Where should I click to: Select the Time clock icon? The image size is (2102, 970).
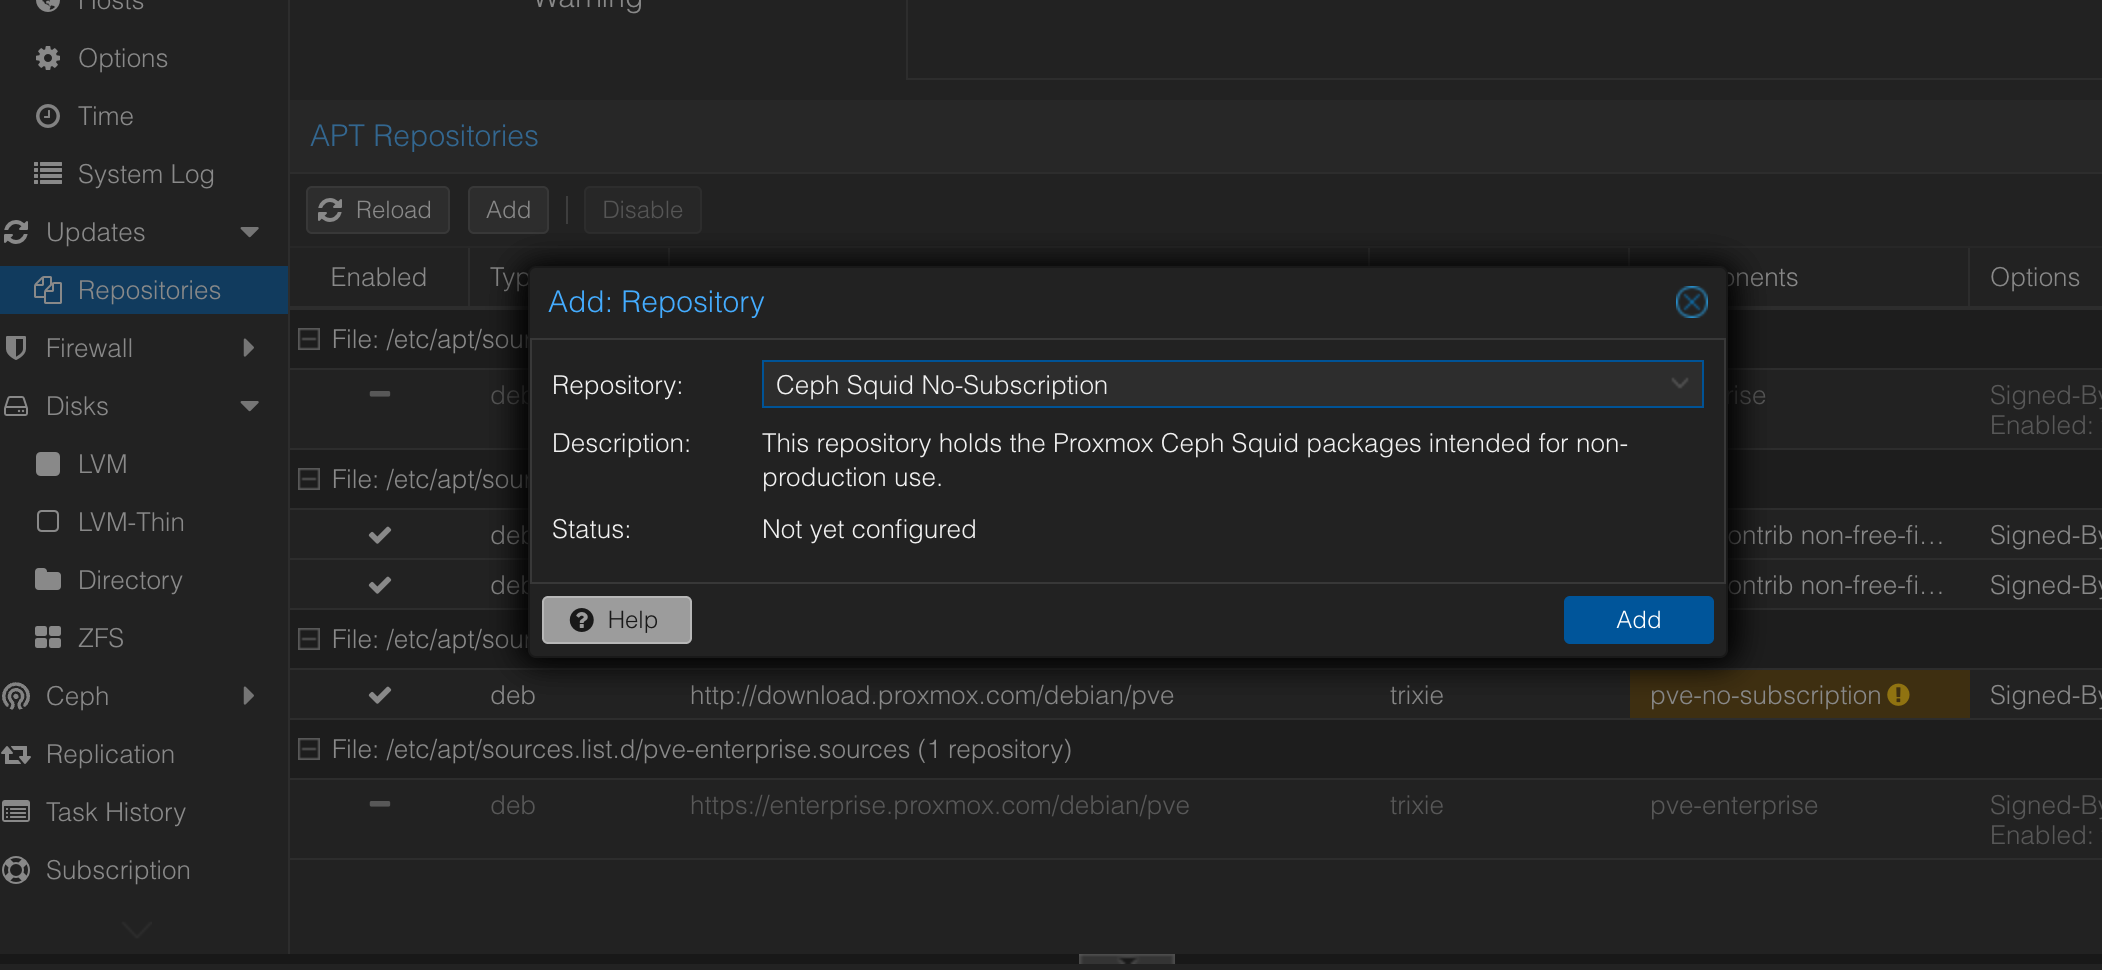point(49,115)
